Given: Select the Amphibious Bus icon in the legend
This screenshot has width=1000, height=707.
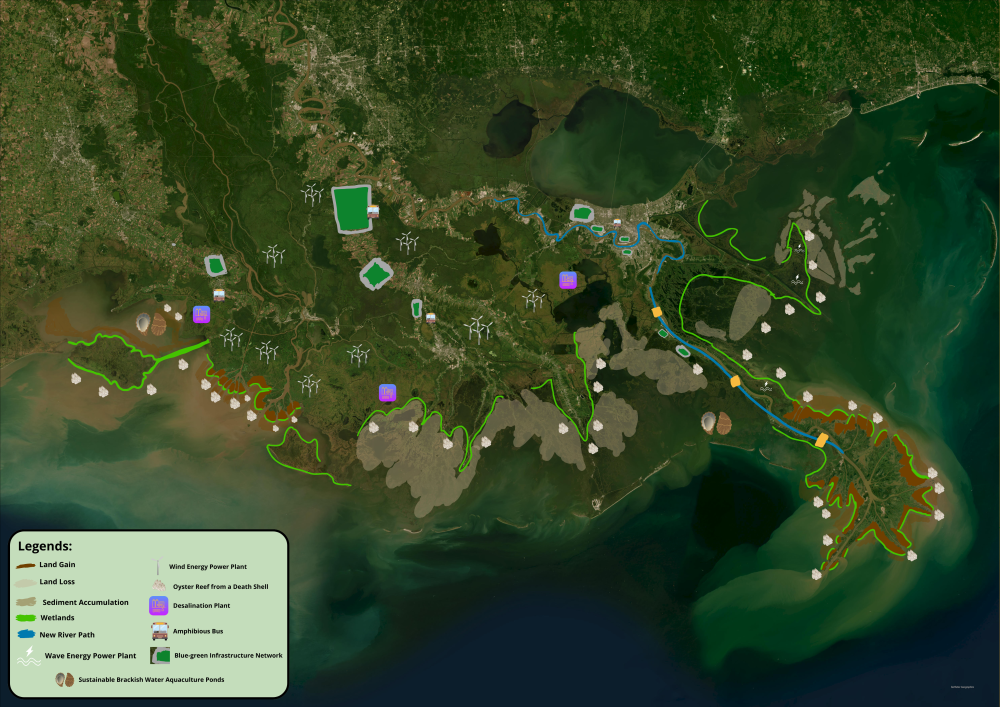Looking at the screenshot, I should 158,631.
